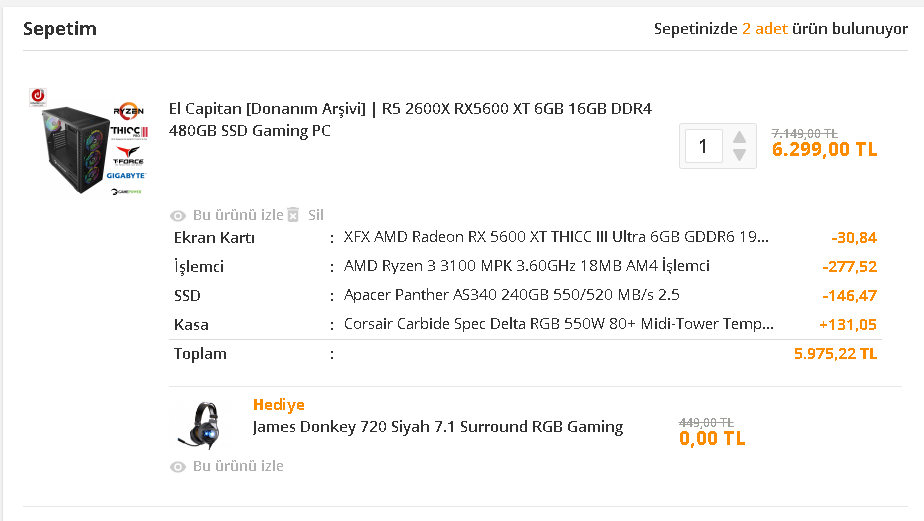Click the eye icon beside the headset gift
The image size is (924, 521).
178,466
